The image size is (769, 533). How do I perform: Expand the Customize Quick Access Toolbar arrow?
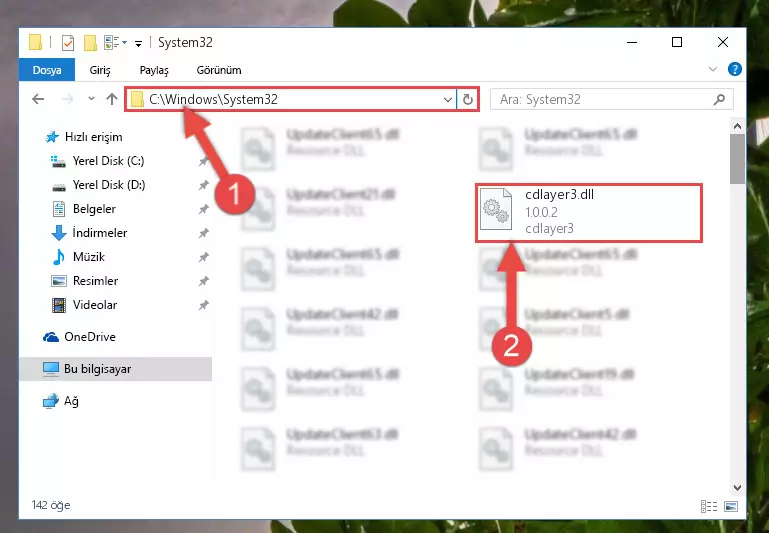point(139,44)
